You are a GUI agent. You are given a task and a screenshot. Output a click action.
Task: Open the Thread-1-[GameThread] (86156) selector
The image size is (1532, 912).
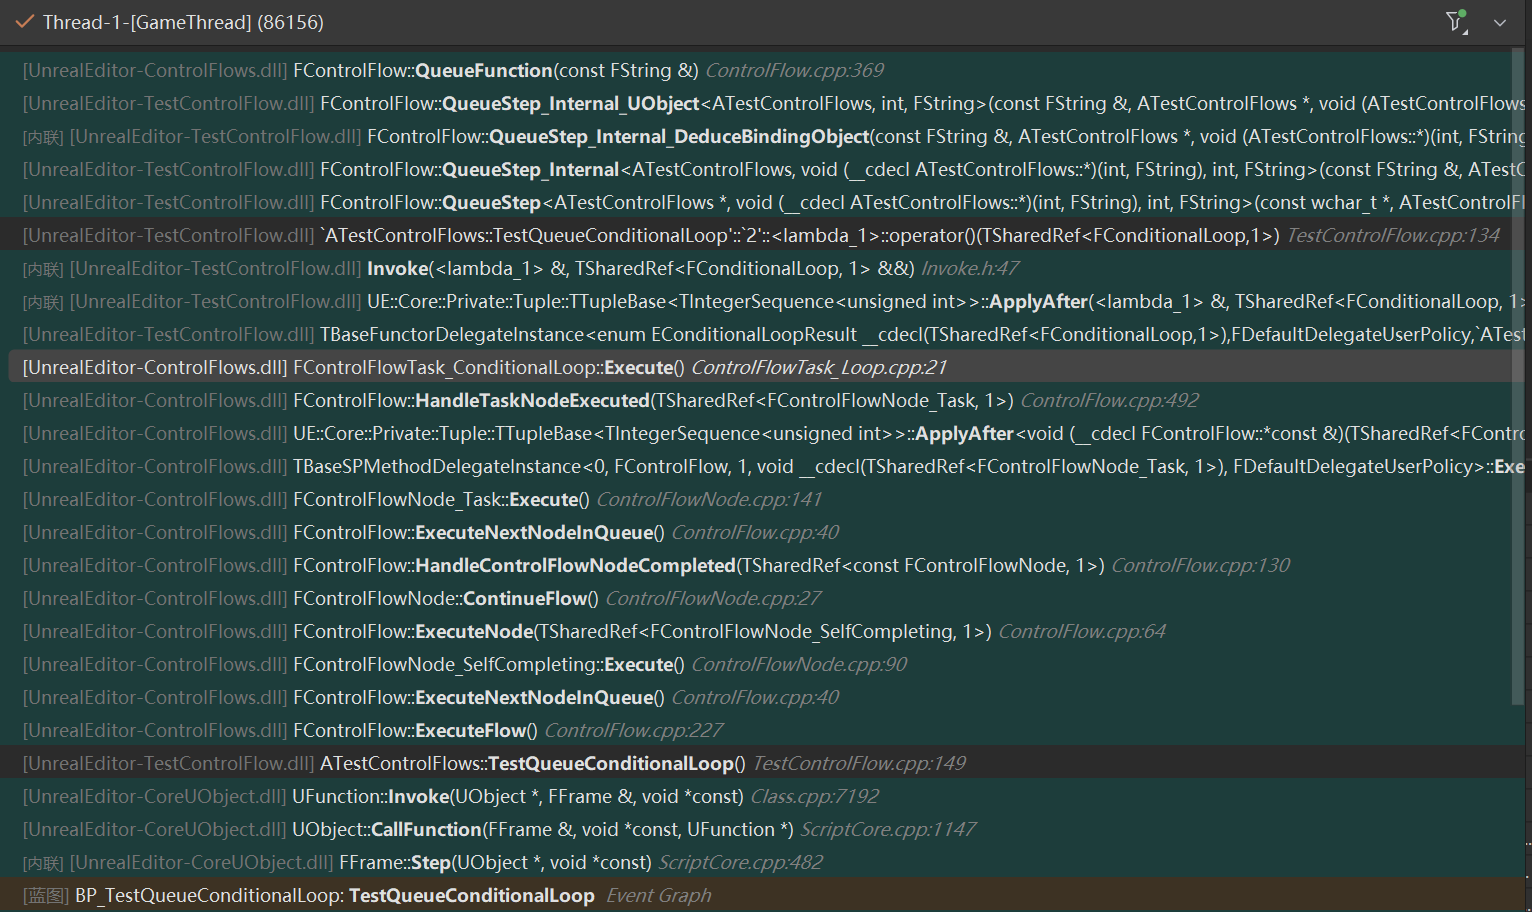(x=183, y=22)
